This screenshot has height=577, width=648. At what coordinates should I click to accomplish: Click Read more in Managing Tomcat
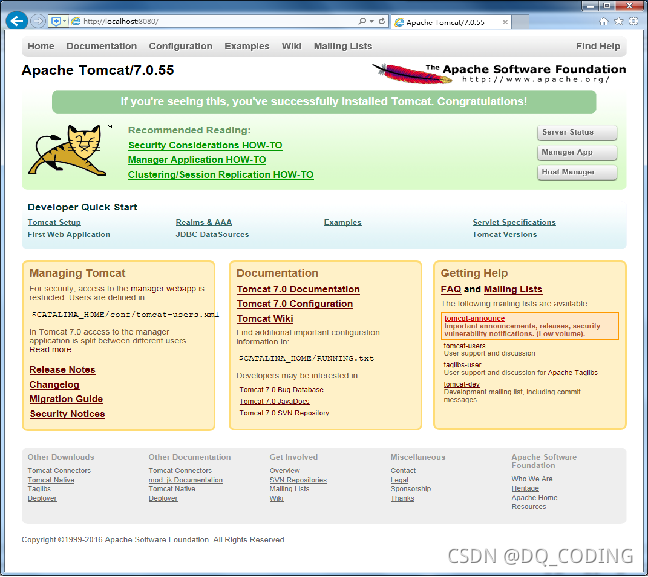click(50, 350)
